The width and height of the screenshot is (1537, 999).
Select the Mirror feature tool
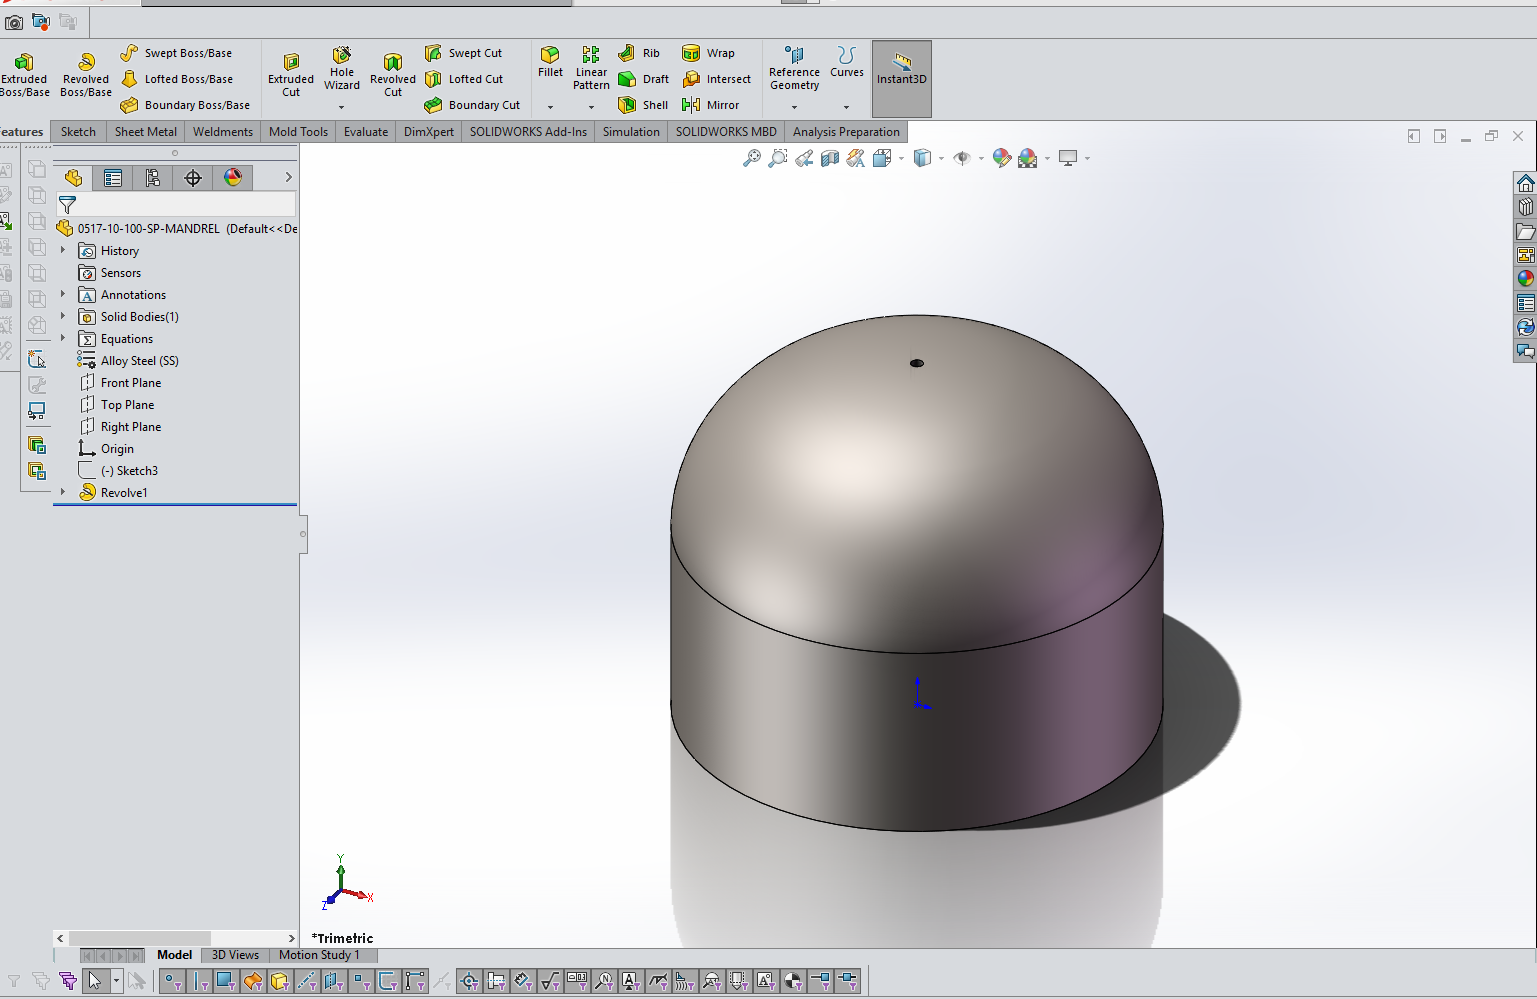[713, 104]
